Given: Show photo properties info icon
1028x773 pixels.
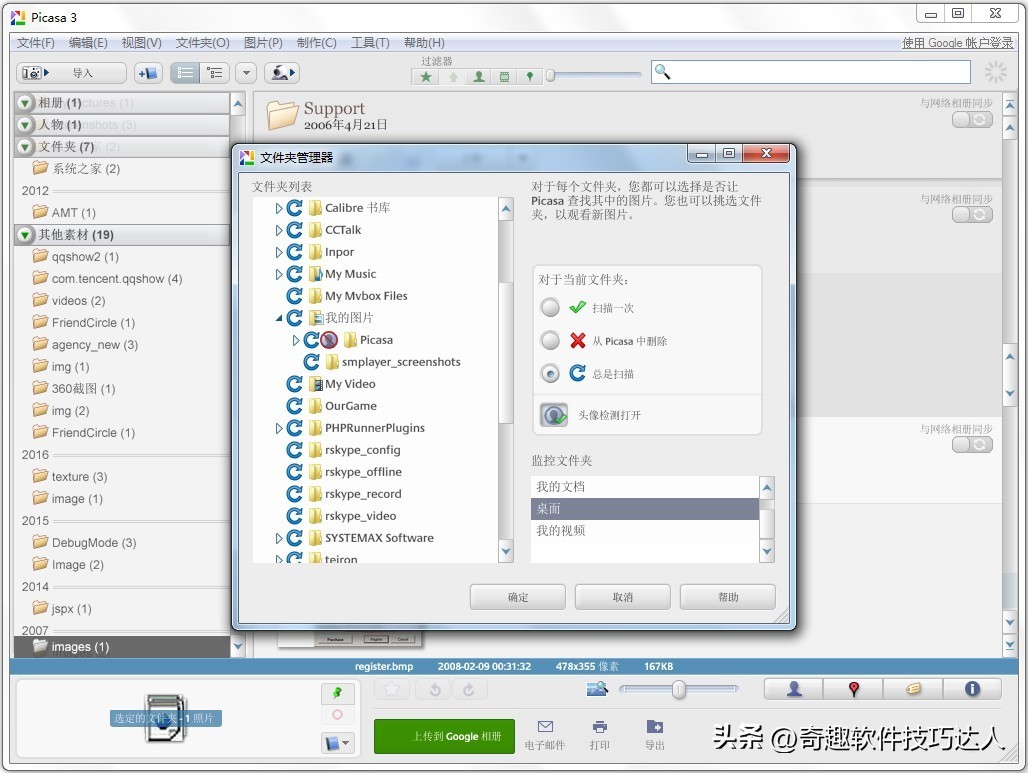Looking at the screenshot, I should click(x=971, y=689).
